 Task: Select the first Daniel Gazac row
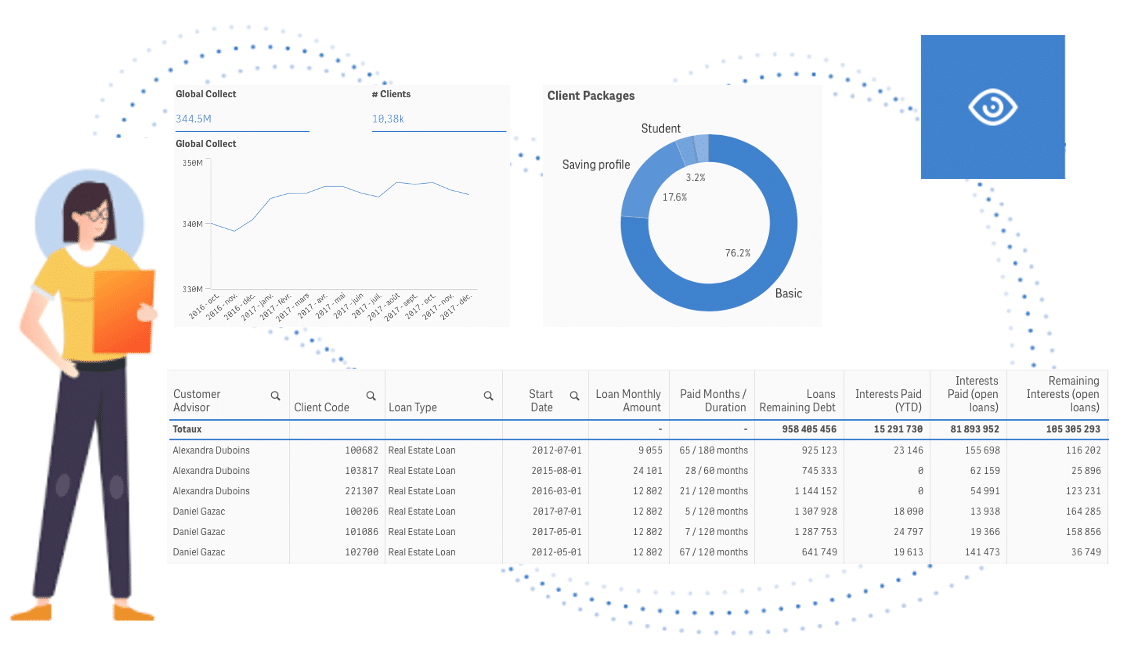point(199,512)
